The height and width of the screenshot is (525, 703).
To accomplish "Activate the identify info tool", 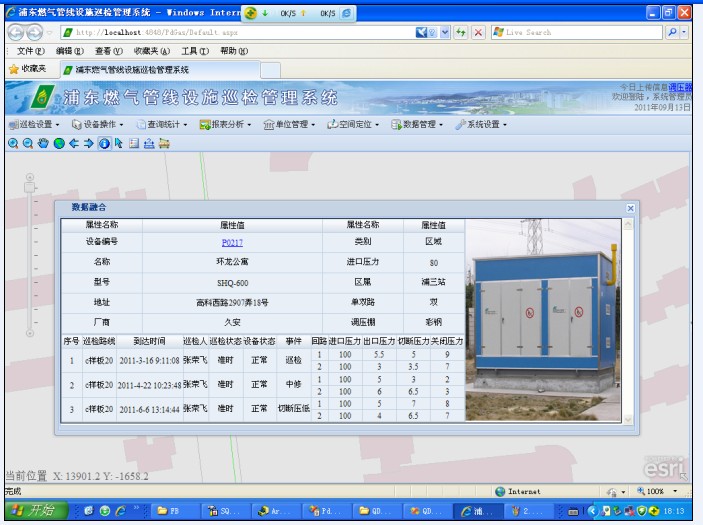I will (103, 143).
